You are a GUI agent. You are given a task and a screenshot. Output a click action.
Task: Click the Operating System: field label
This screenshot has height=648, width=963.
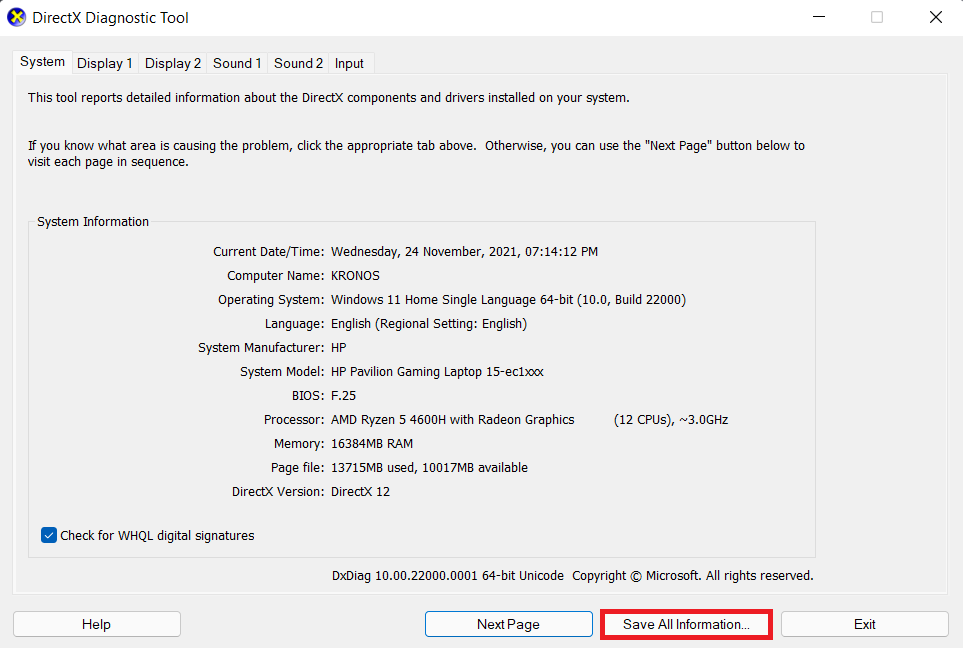(271, 300)
